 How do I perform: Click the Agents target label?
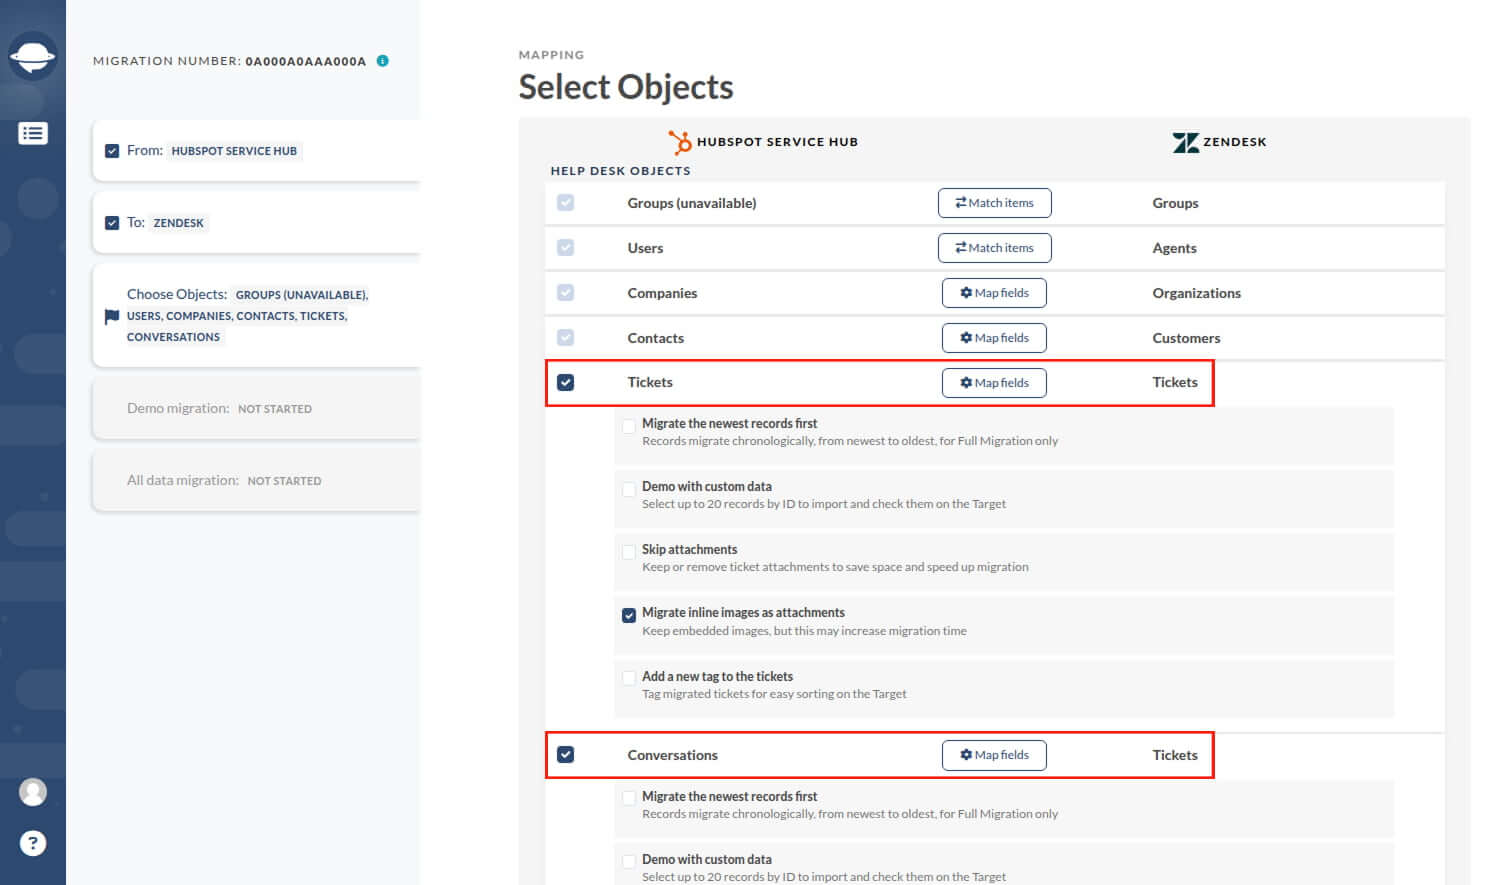click(x=1174, y=248)
